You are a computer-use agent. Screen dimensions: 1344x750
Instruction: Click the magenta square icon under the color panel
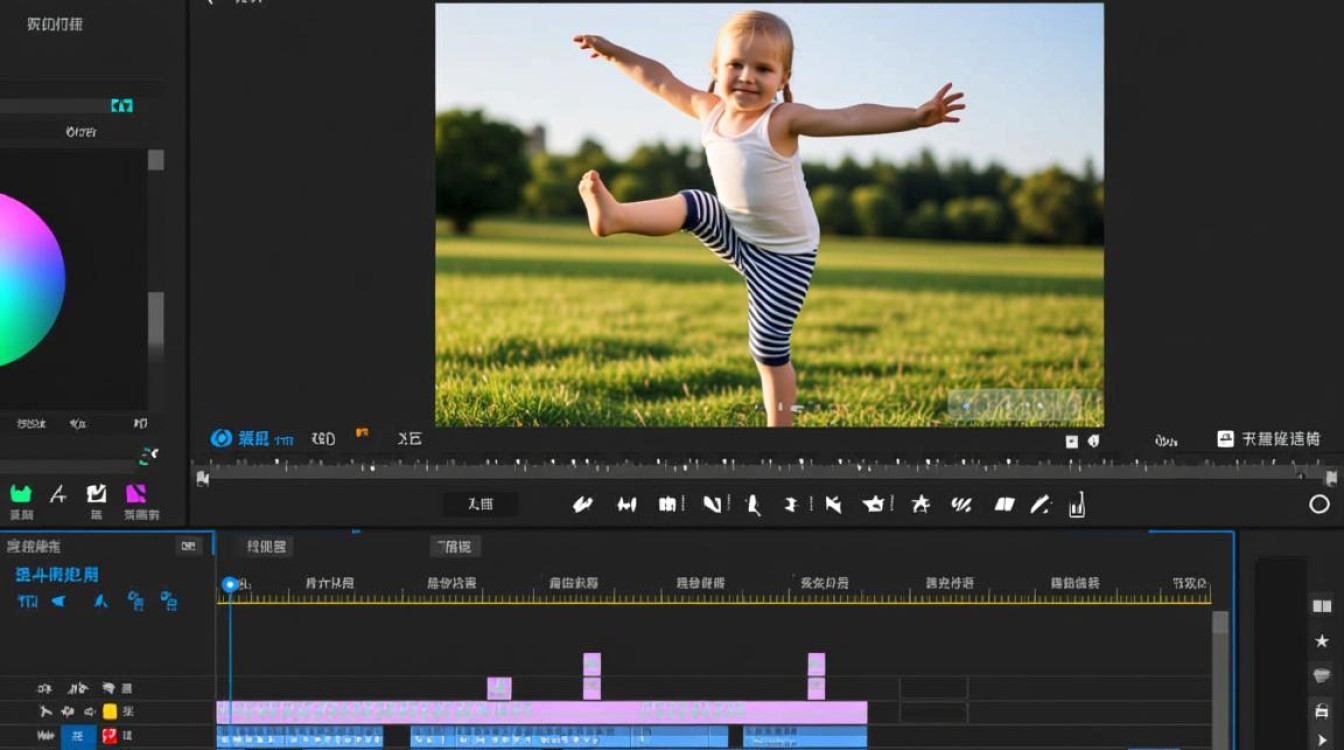(136, 493)
